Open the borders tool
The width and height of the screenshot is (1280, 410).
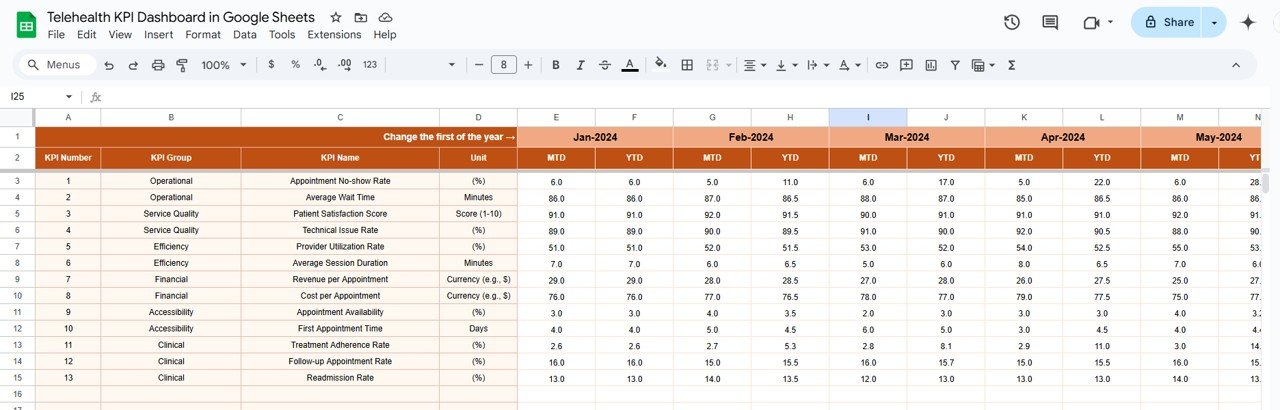(687, 65)
